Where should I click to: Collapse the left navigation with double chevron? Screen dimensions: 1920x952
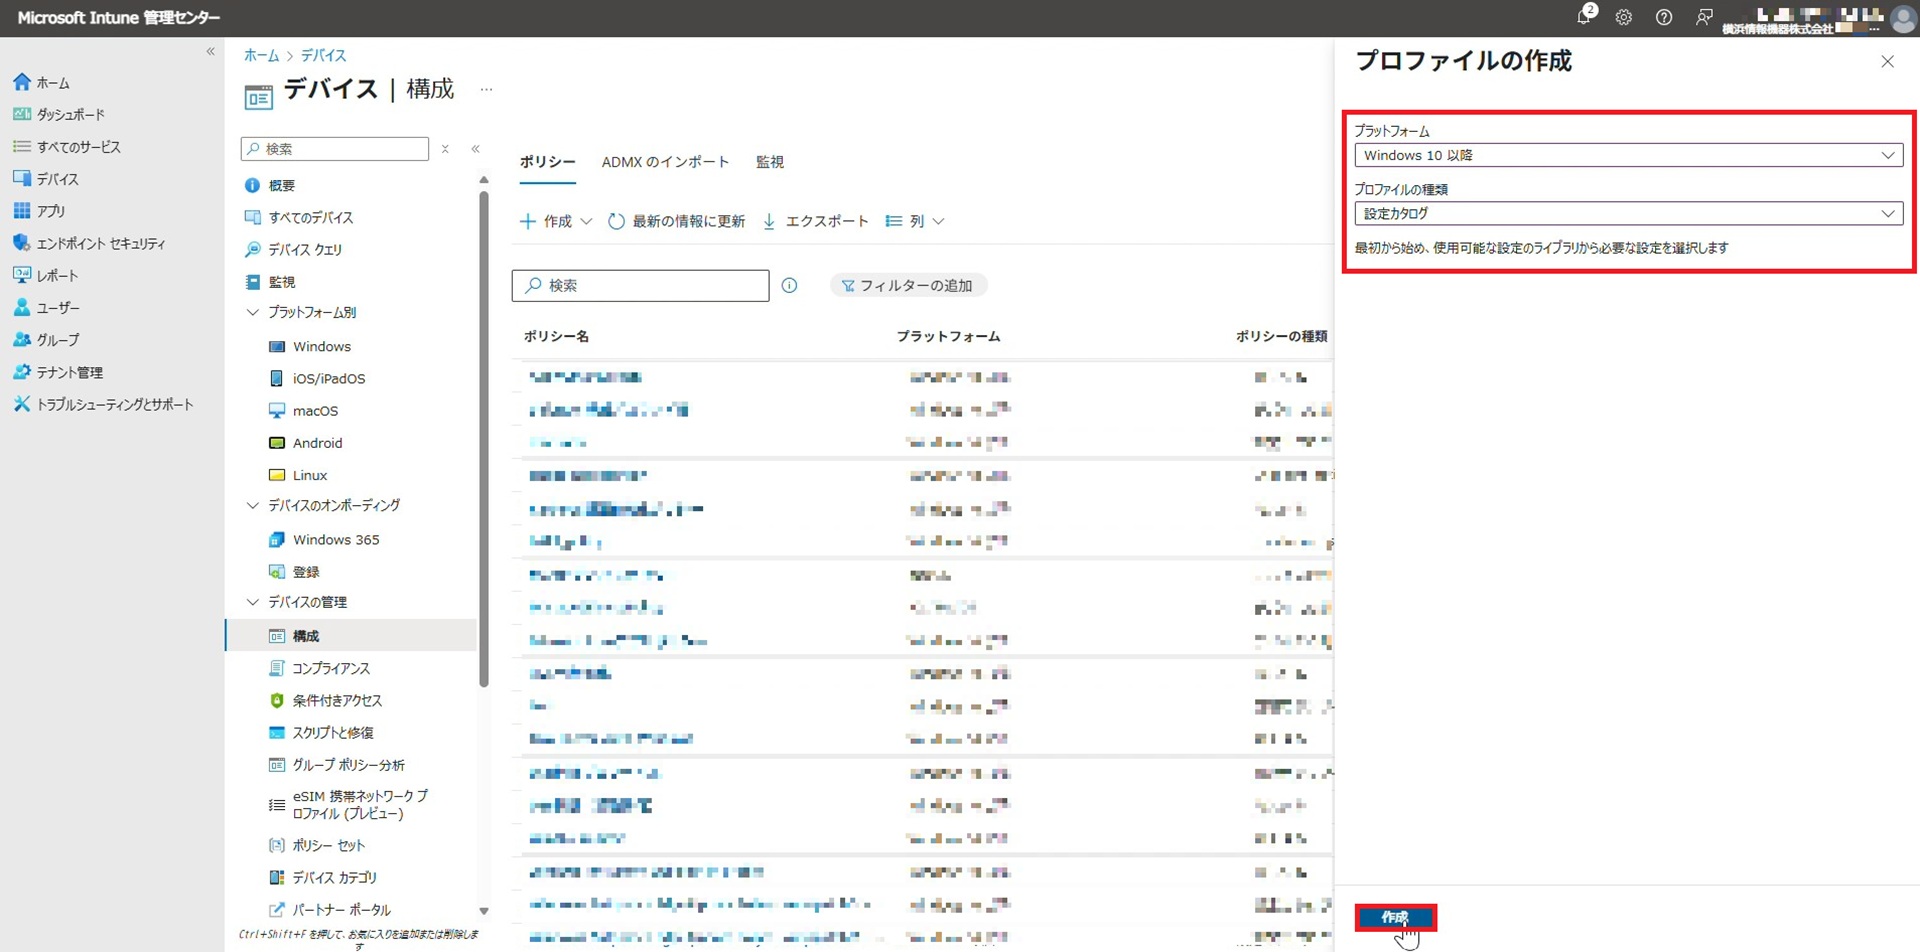click(x=210, y=52)
